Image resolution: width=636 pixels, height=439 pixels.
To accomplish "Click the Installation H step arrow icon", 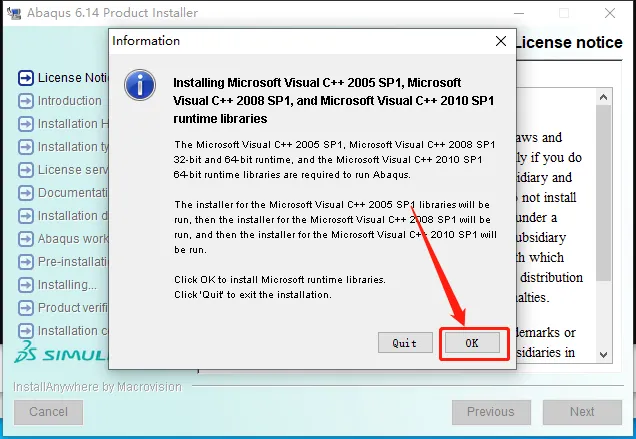I will click(x=26, y=124).
